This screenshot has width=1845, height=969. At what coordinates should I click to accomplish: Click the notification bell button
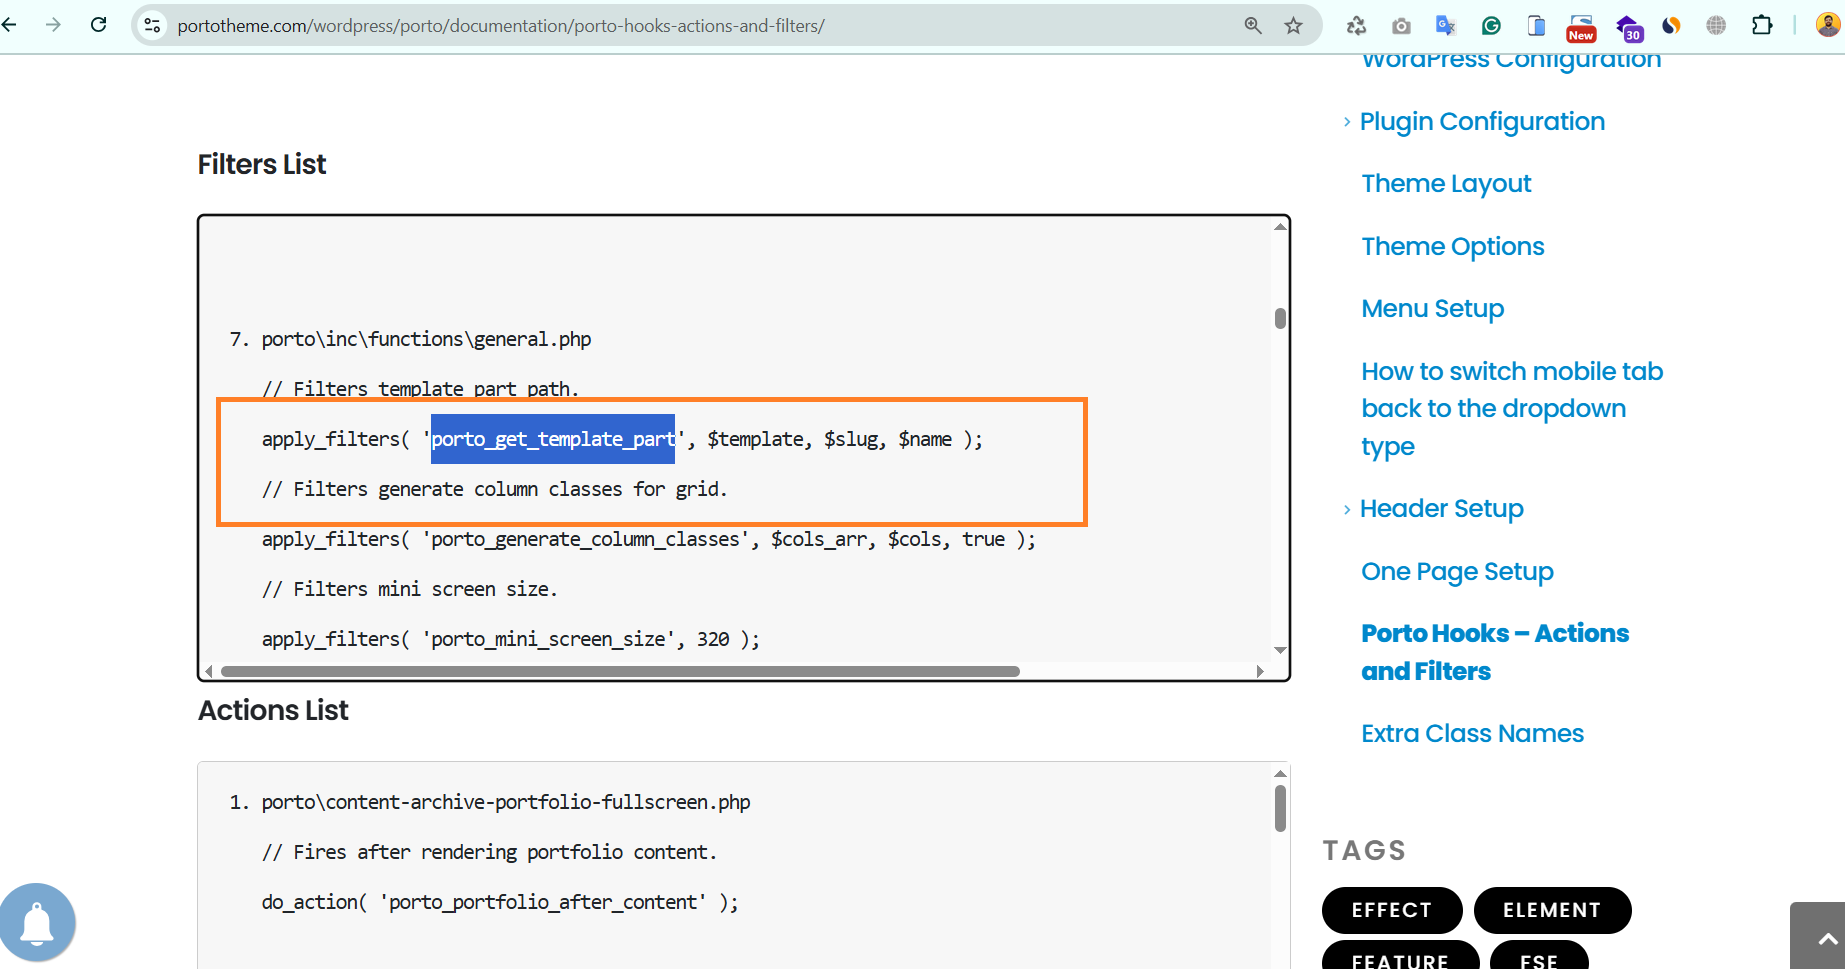coord(37,922)
